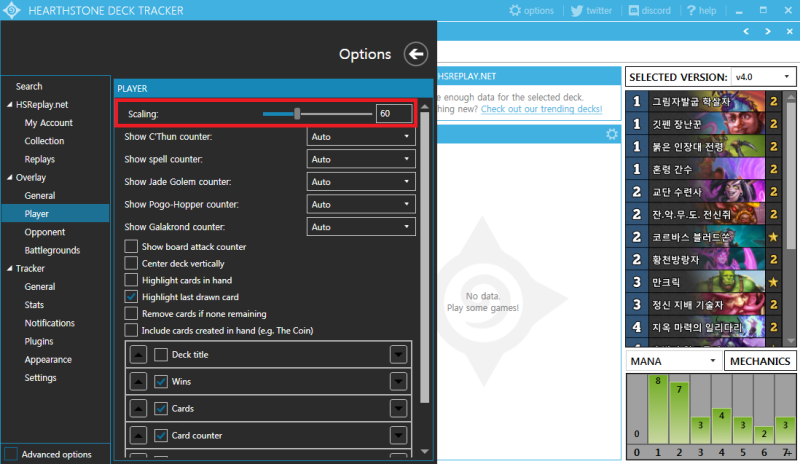
Task: Move Card counter row down
Action: coord(398,436)
